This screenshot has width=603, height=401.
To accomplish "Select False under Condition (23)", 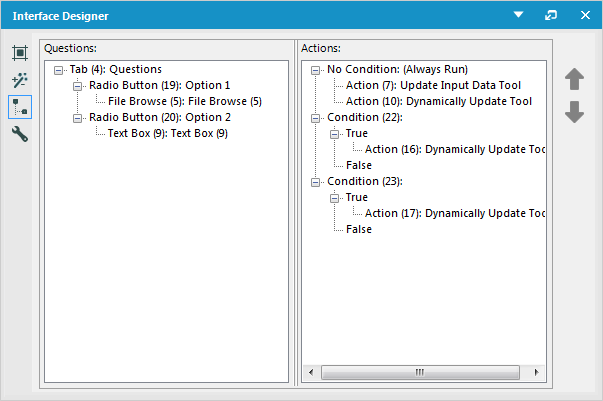I will tap(358, 230).
